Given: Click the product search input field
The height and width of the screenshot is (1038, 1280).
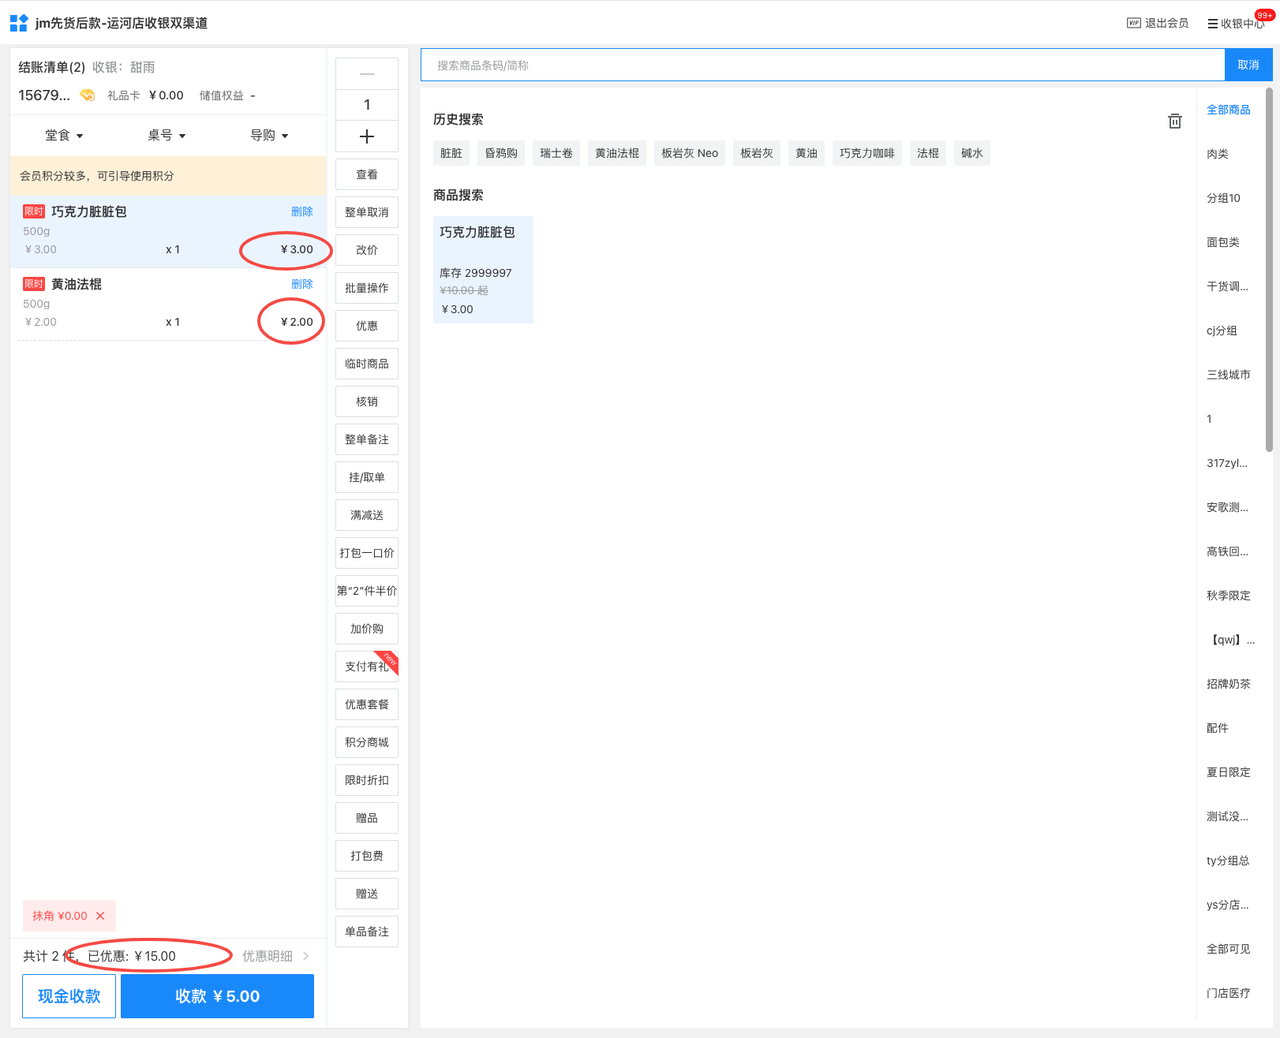Looking at the screenshot, I should [x=823, y=65].
